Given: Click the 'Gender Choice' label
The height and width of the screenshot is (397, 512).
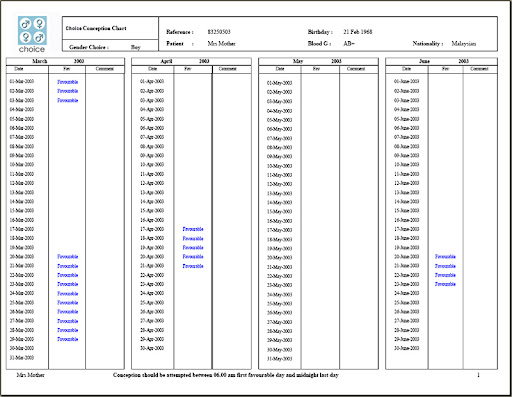Looking at the screenshot, I should 89,47.
